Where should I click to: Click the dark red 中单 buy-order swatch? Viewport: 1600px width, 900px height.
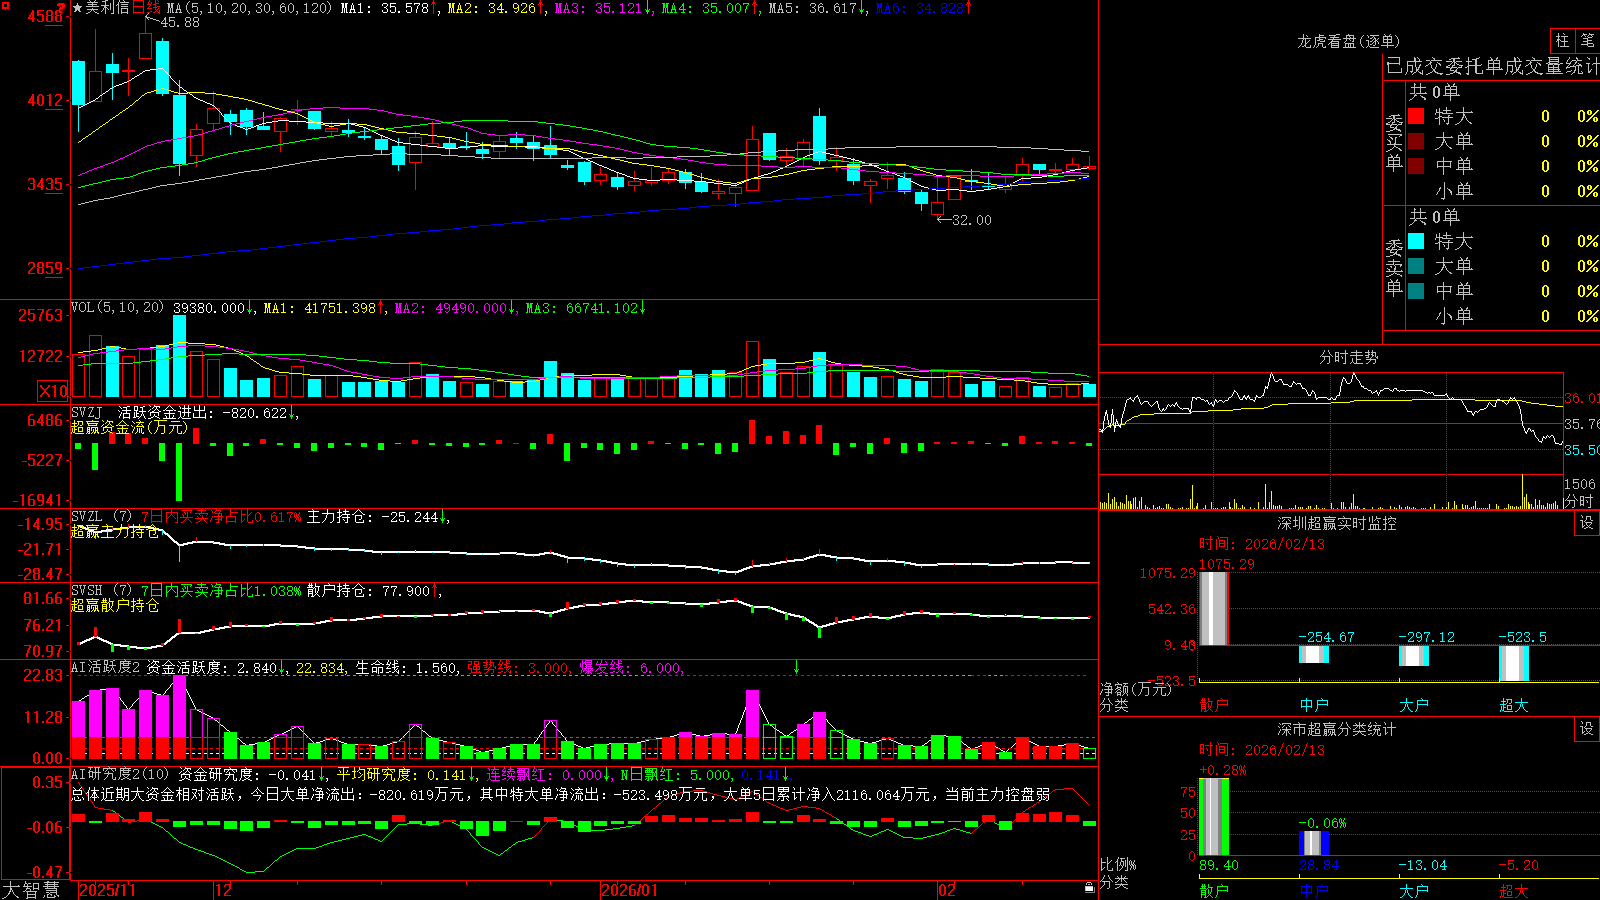[x=1416, y=166]
